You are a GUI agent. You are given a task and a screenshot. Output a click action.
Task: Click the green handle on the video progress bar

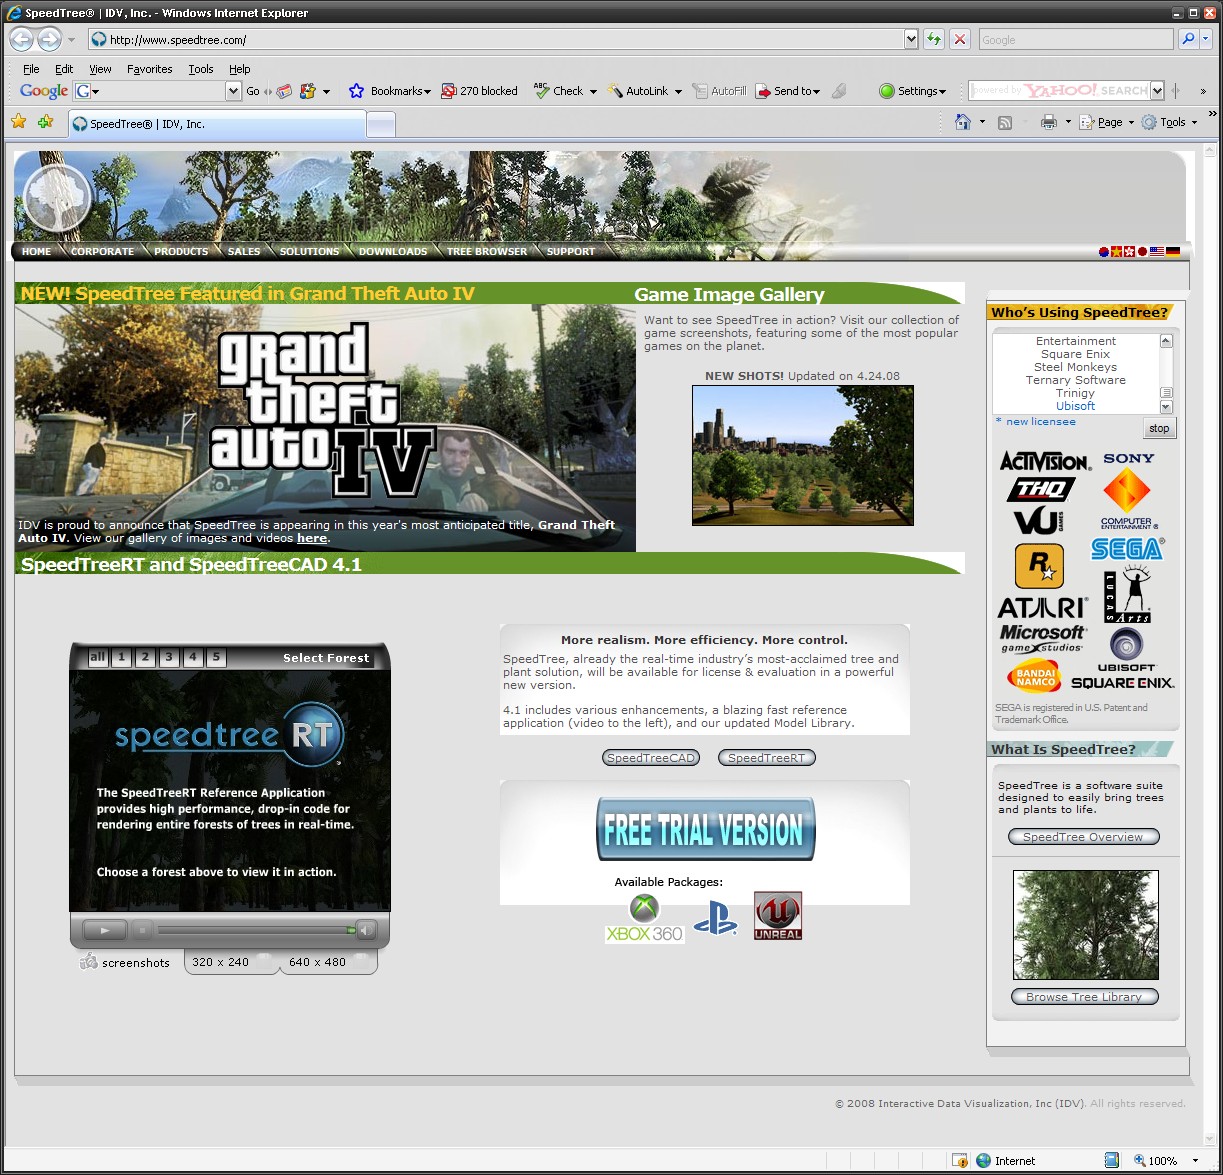351,930
